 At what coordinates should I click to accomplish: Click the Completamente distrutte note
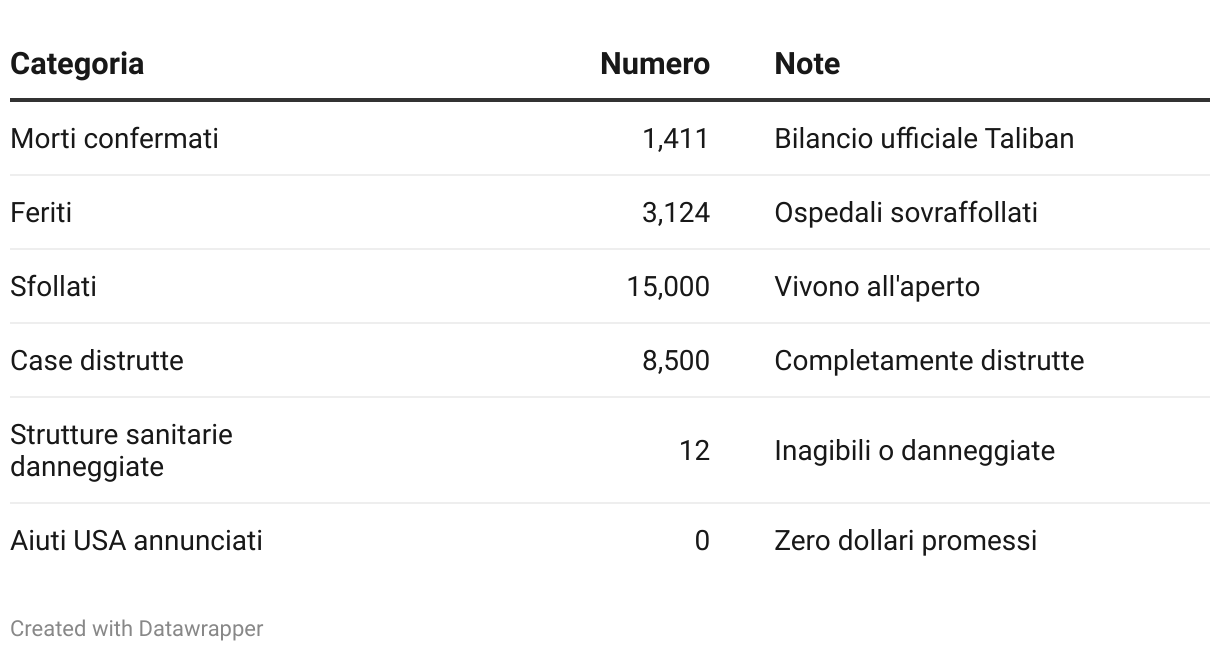click(x=929, y=360)
